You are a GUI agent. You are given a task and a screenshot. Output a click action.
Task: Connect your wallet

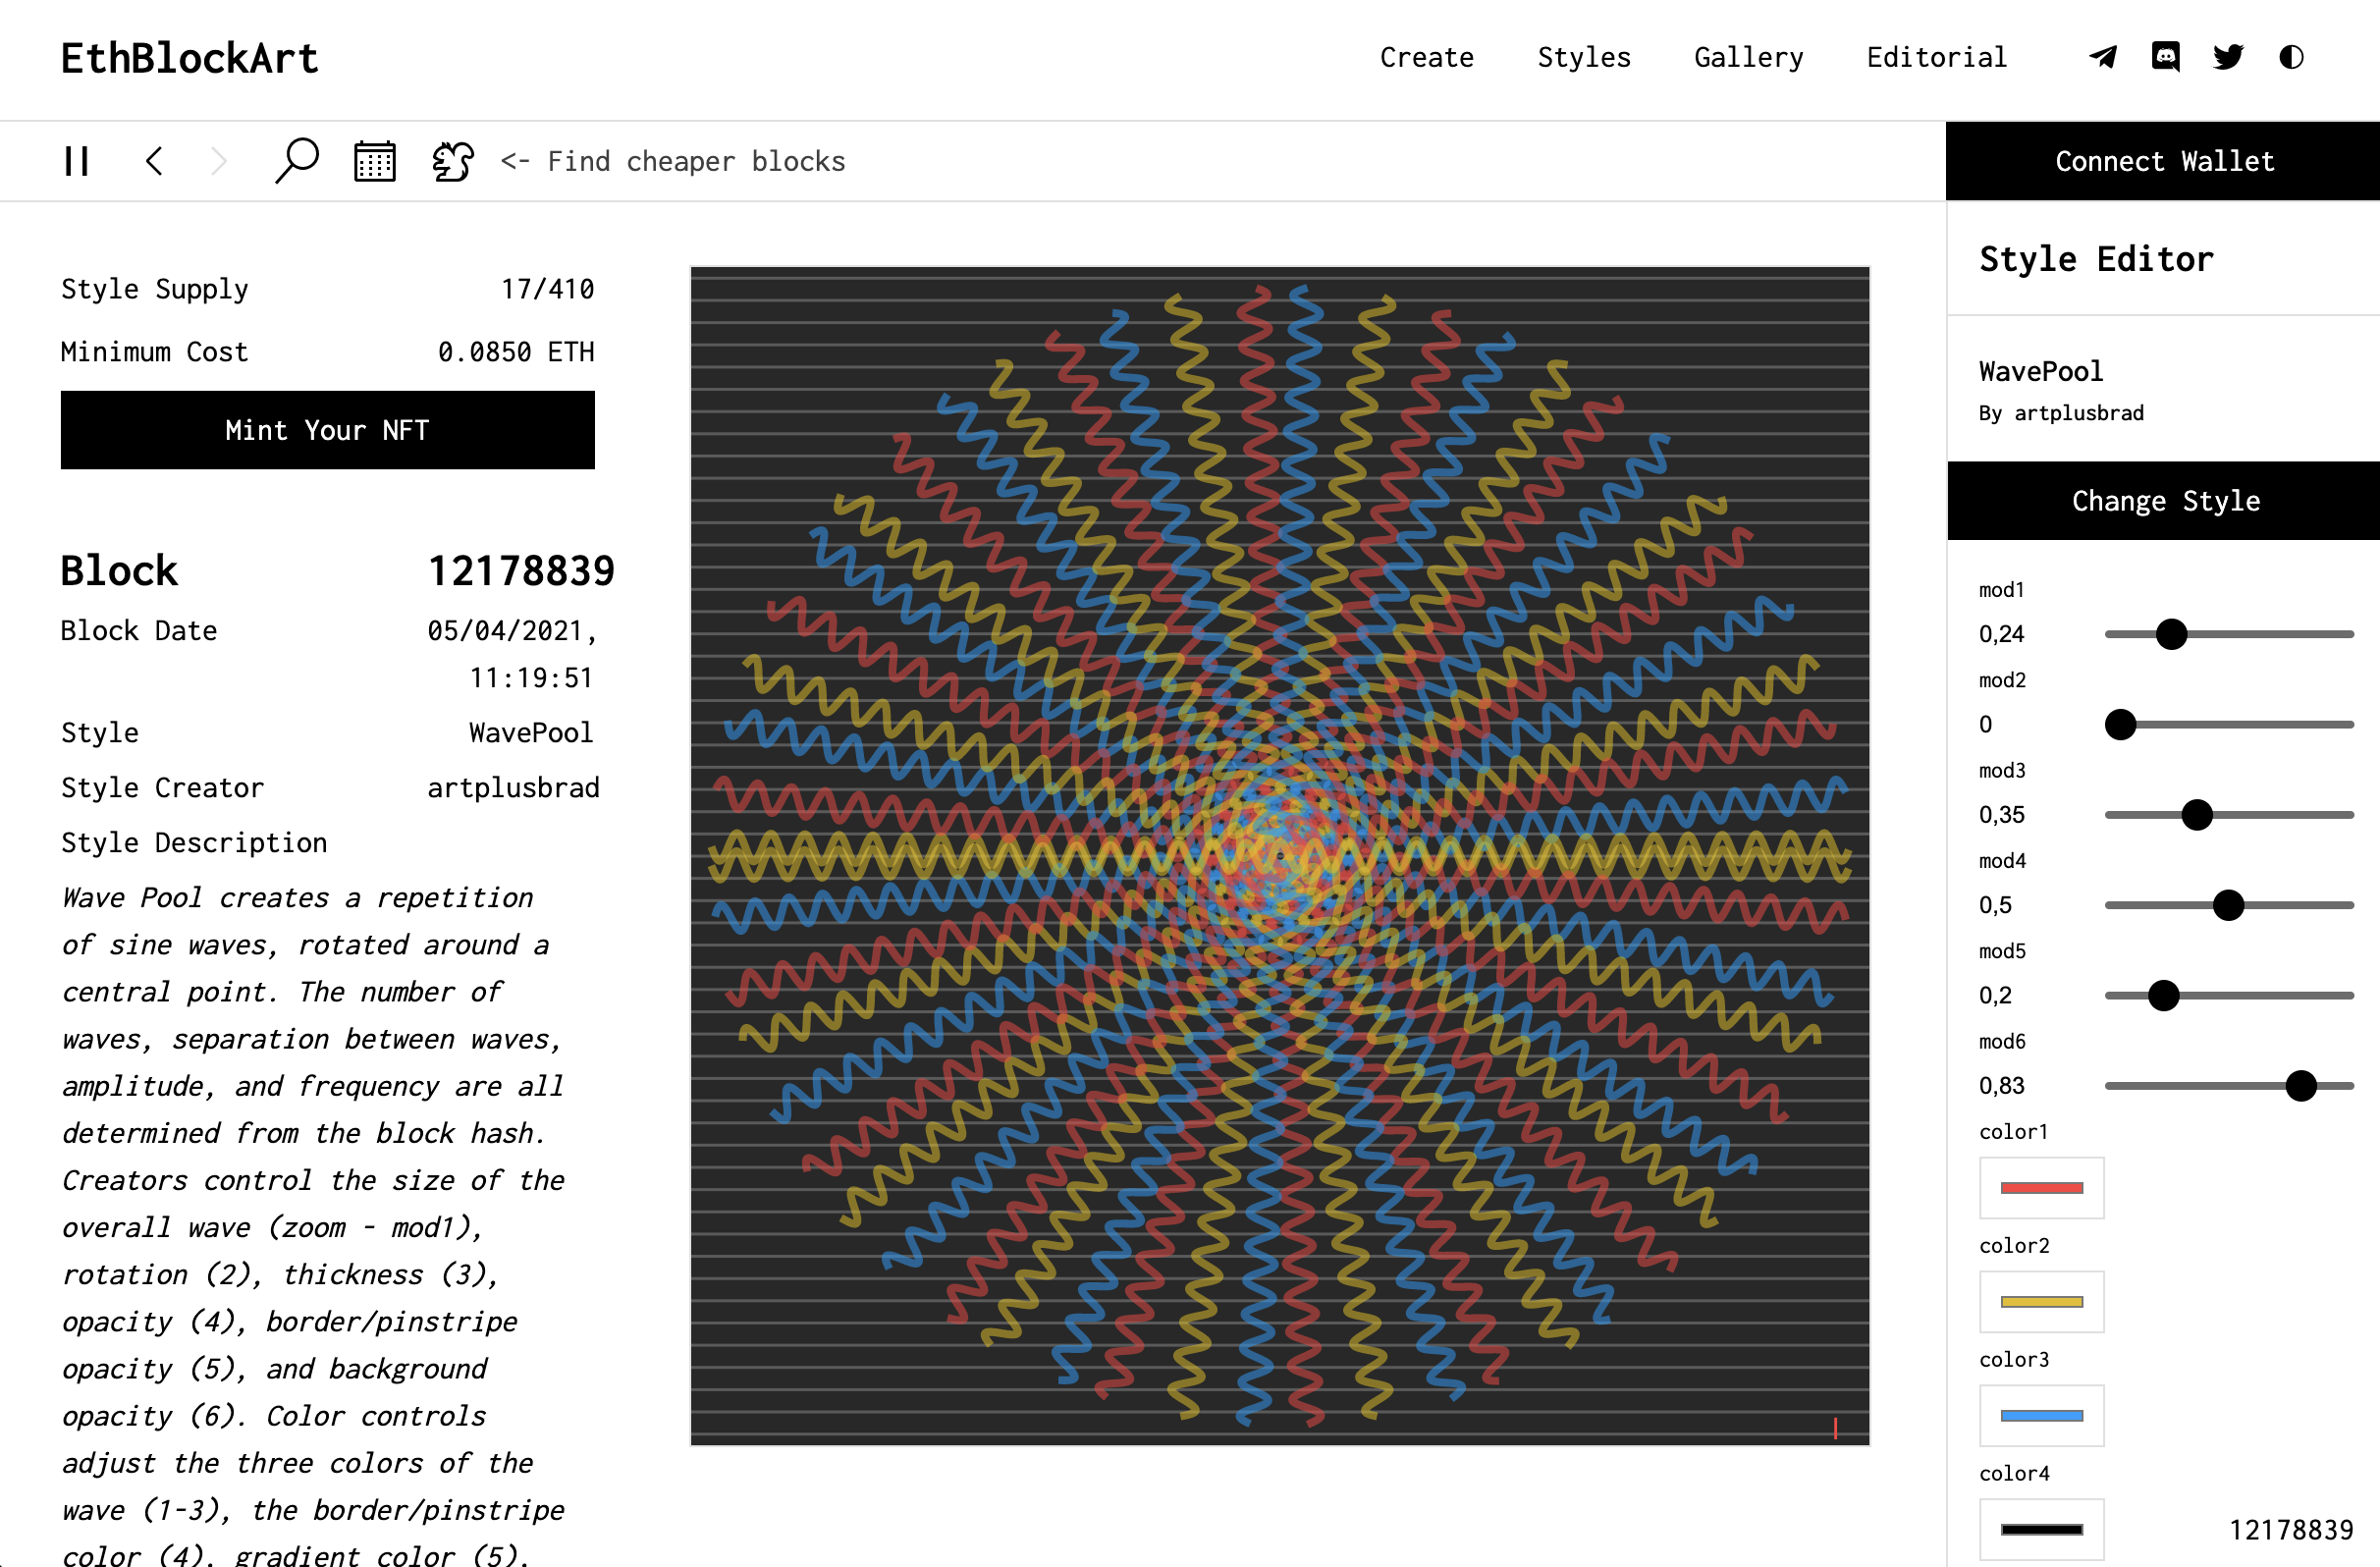click(x=2163, y=160)
